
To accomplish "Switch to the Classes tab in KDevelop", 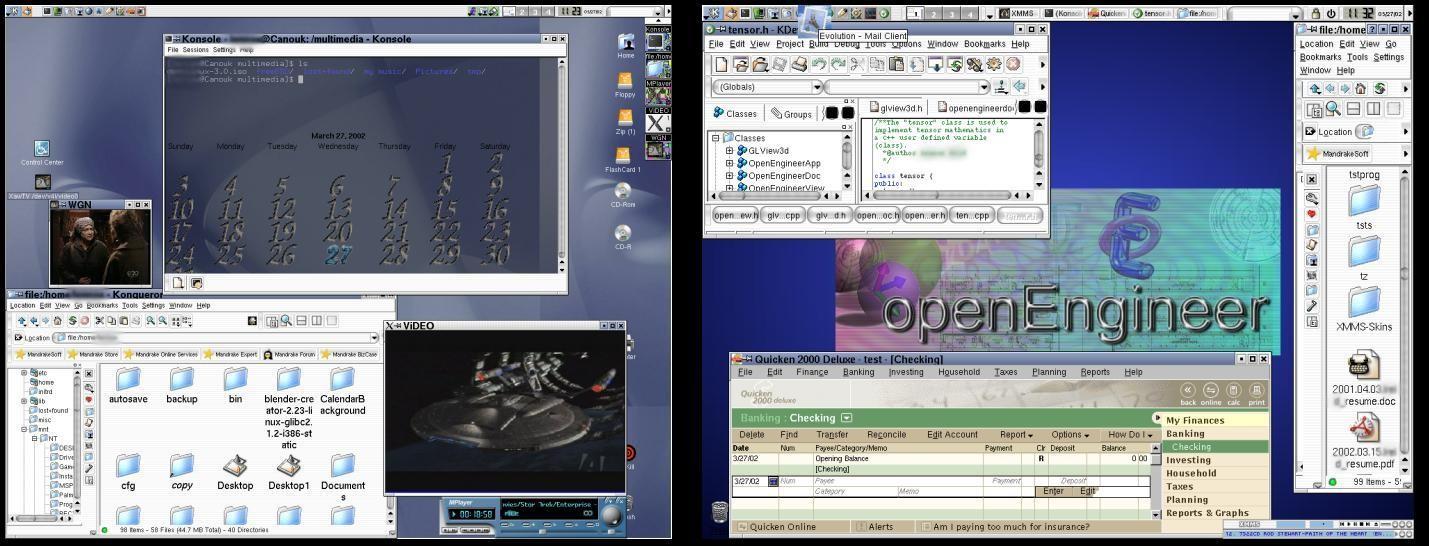I will pyautogui.click(x=735, y=114).
